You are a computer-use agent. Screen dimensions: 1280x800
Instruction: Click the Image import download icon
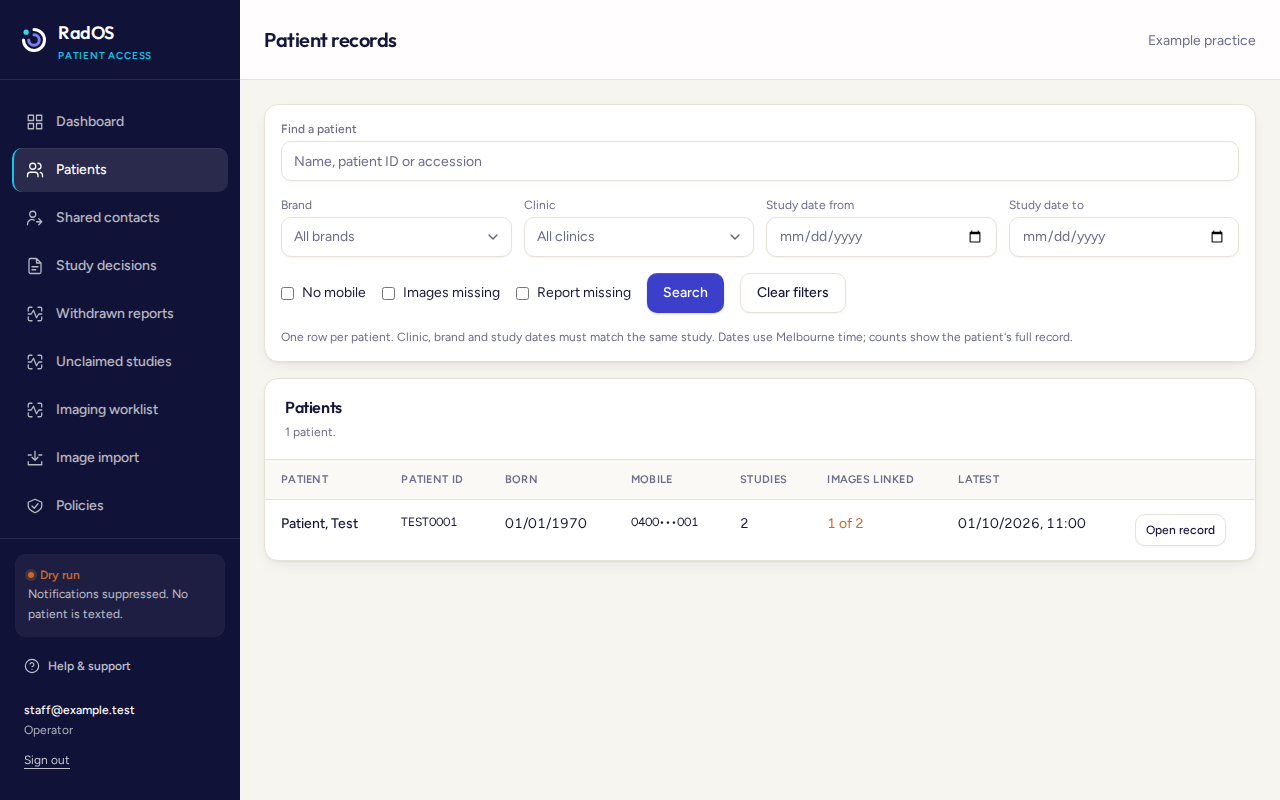click(35, 458)
